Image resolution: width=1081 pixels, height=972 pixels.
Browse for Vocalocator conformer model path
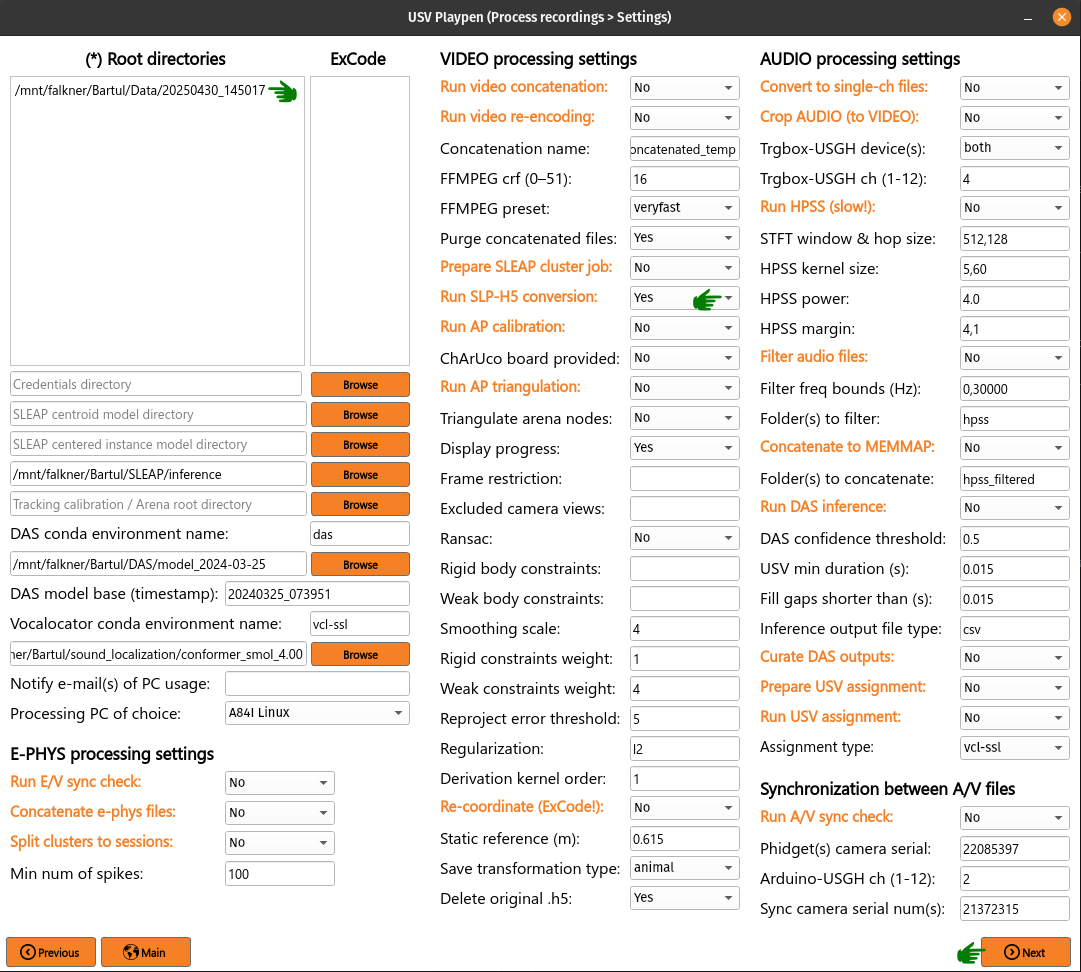tap(360, 654)
